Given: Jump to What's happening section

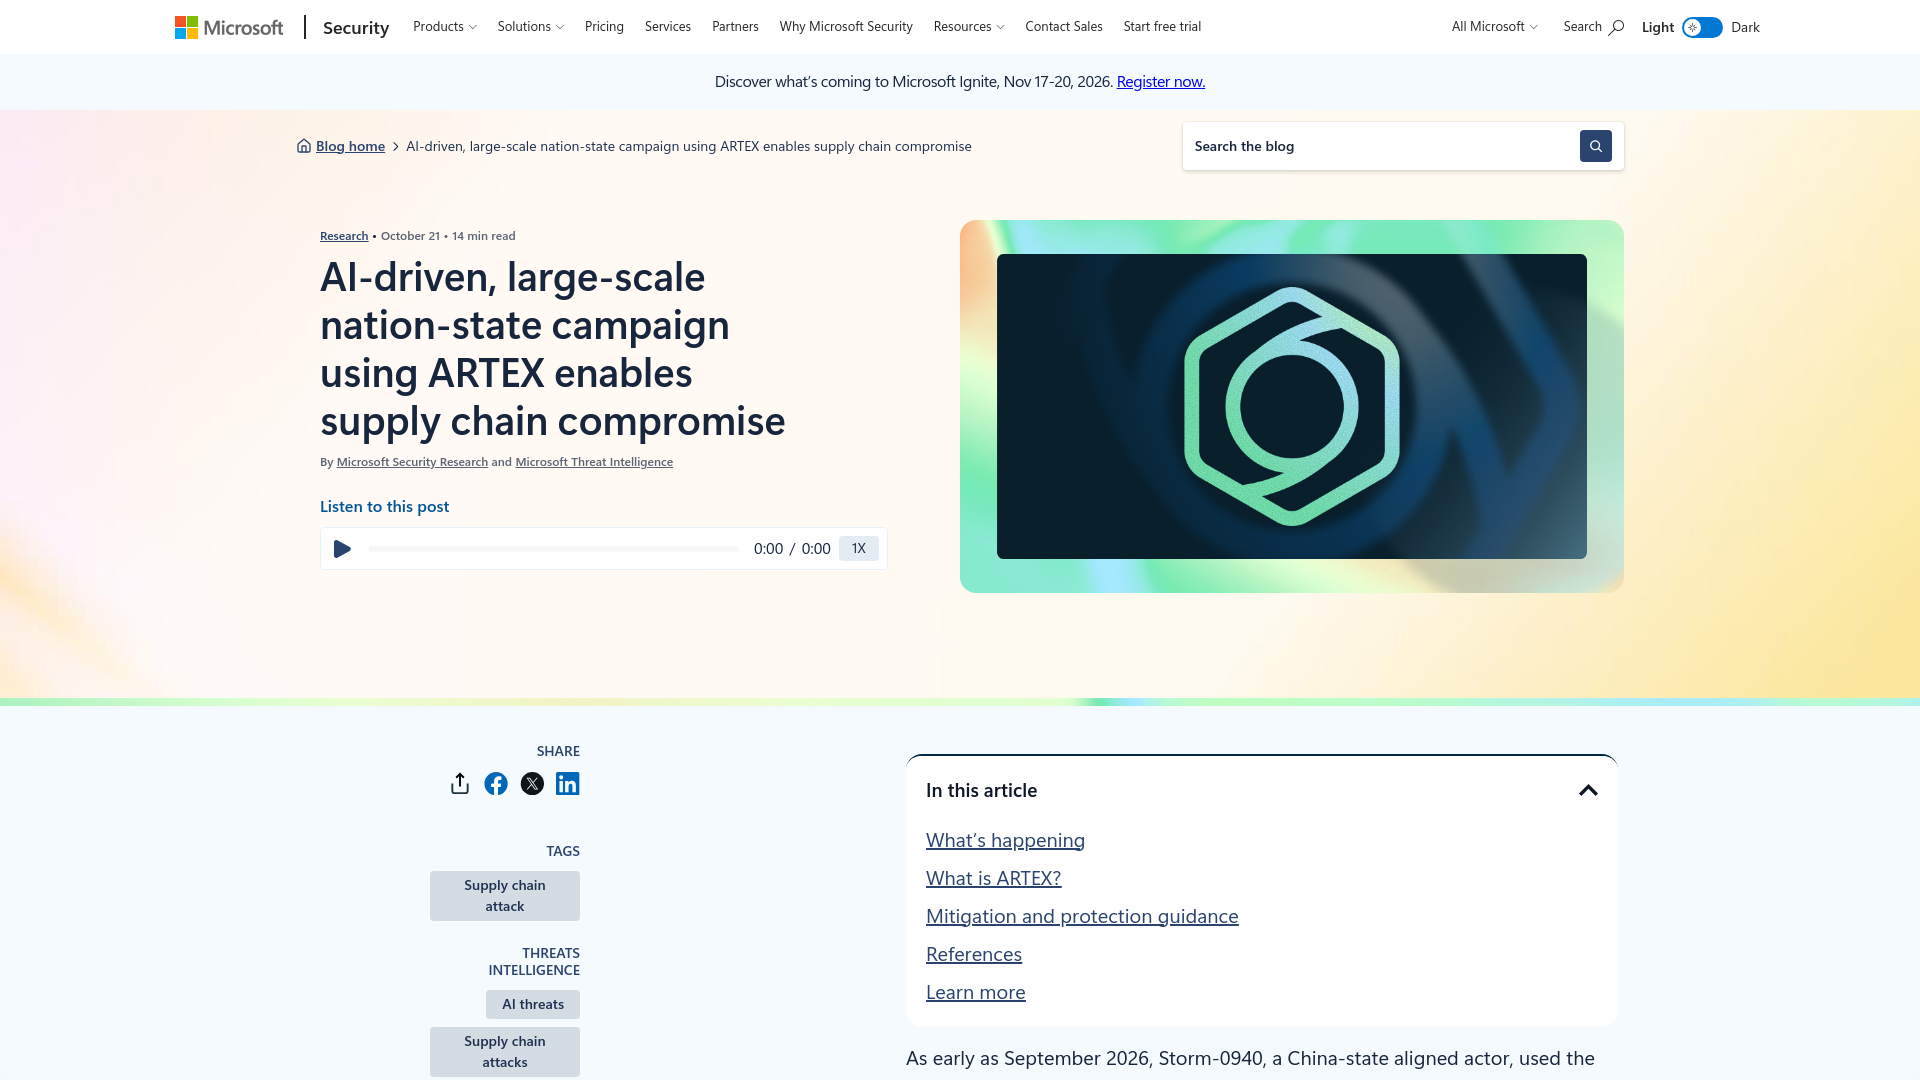Looking at the screenshot, I should (1005, 841).
